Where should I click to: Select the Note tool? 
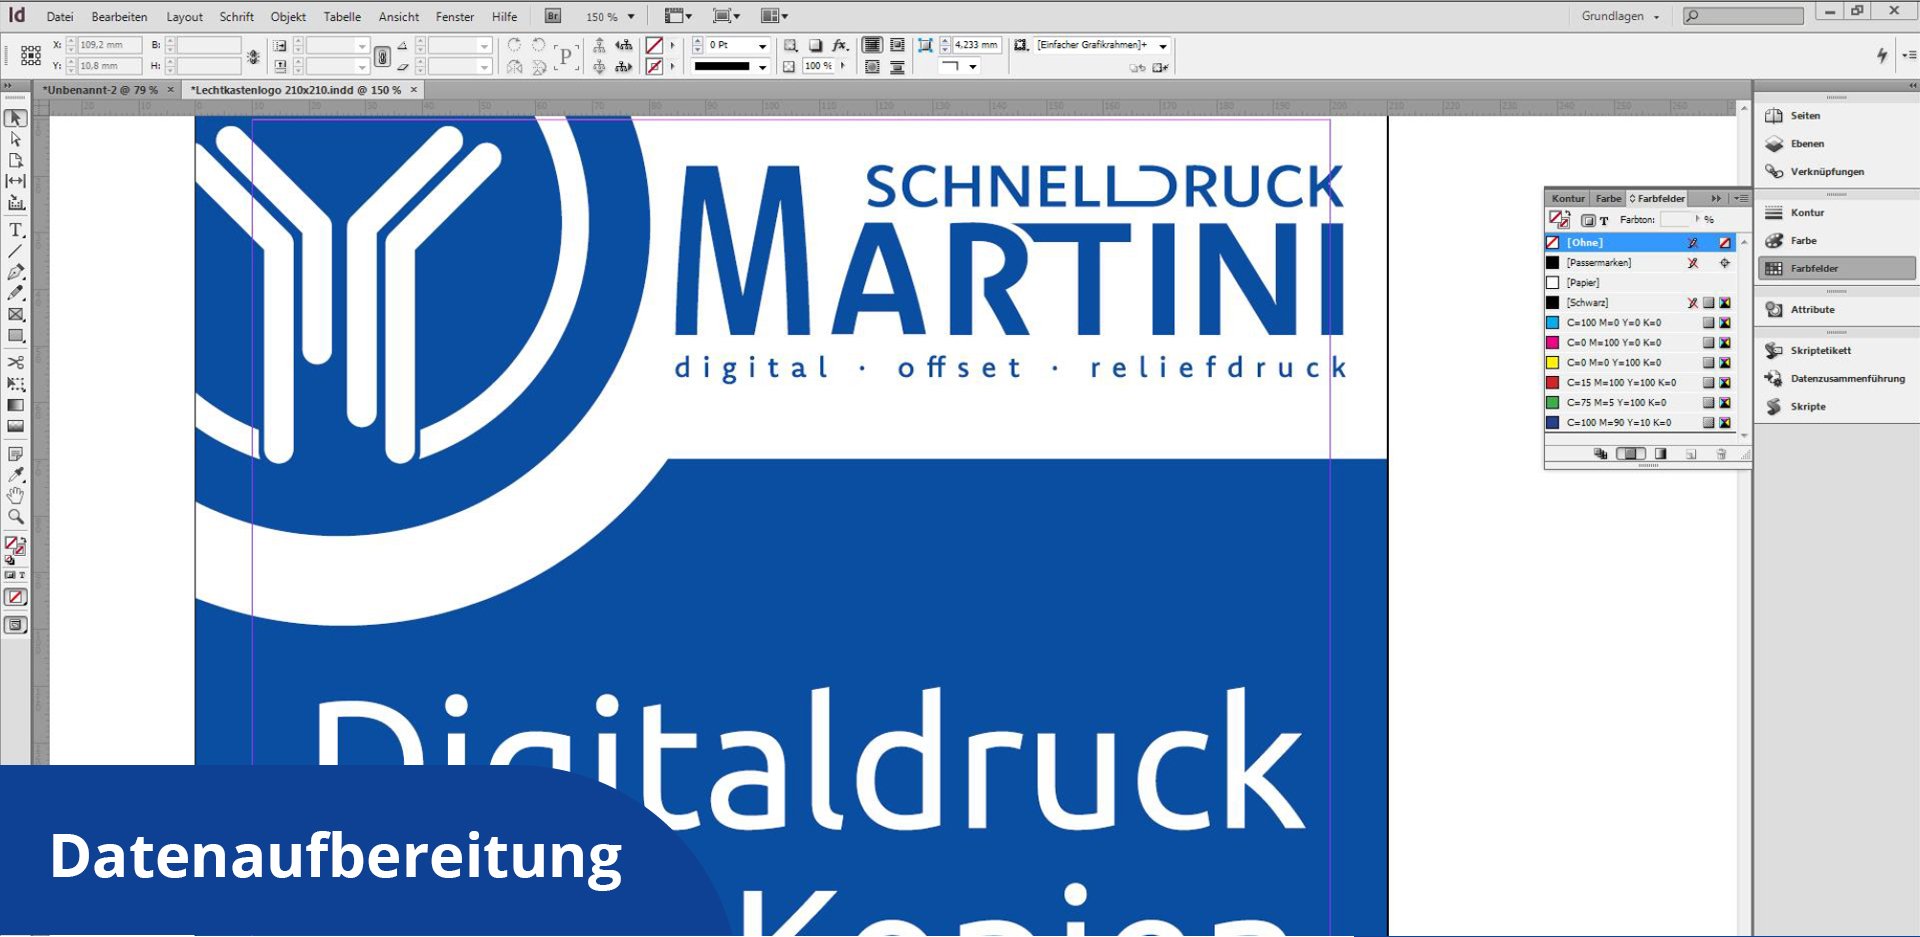[15, 454]
